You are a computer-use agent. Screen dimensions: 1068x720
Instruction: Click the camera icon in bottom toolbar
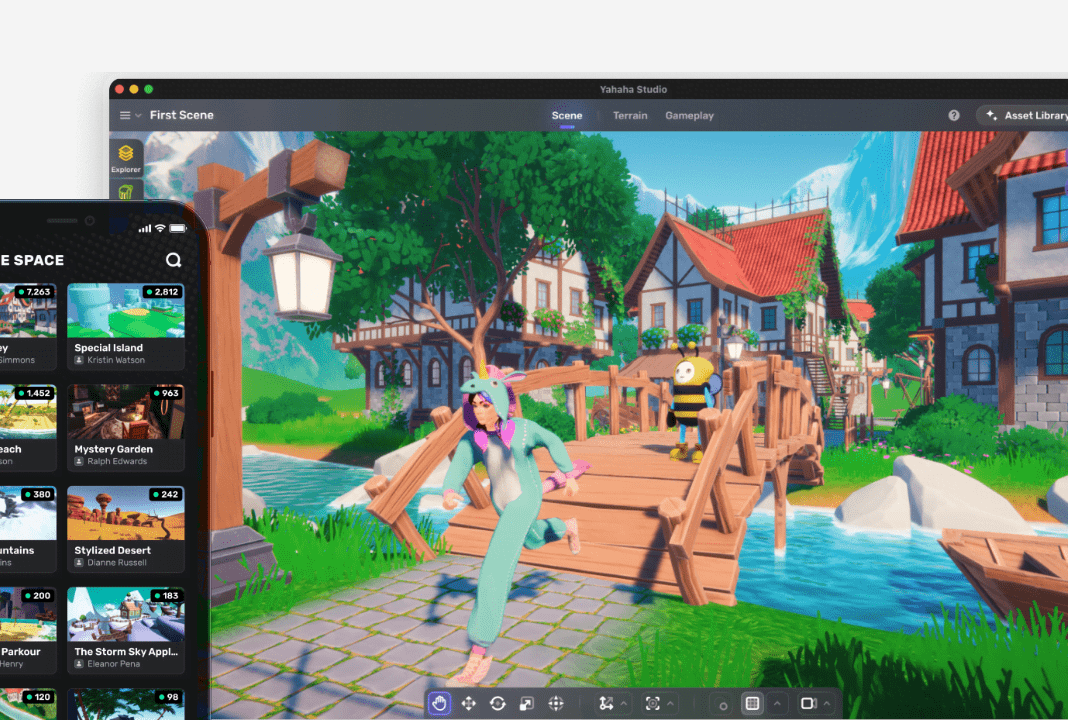(x=808, y=703)
